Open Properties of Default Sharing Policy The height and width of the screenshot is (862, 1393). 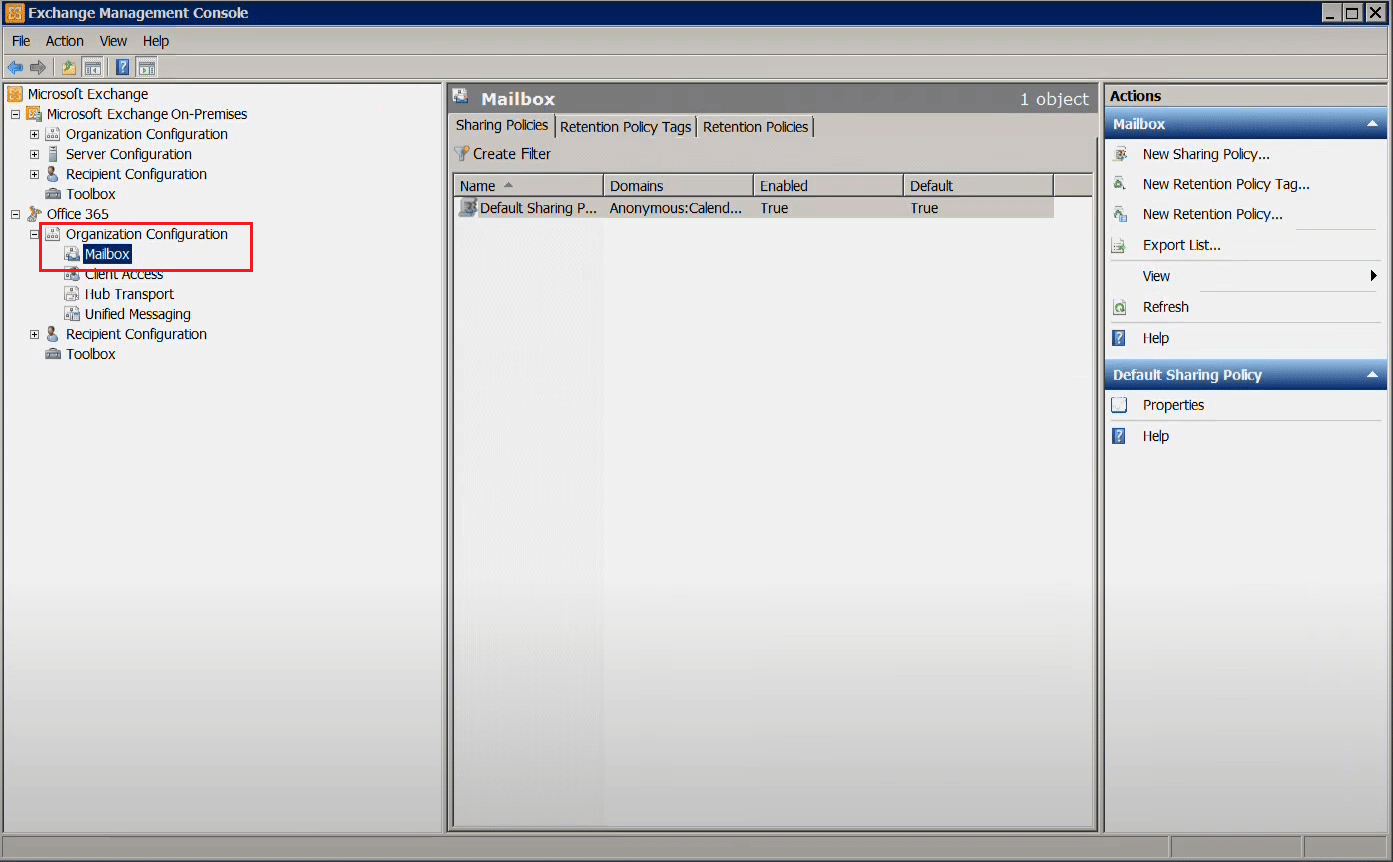tap(1173, 405)
